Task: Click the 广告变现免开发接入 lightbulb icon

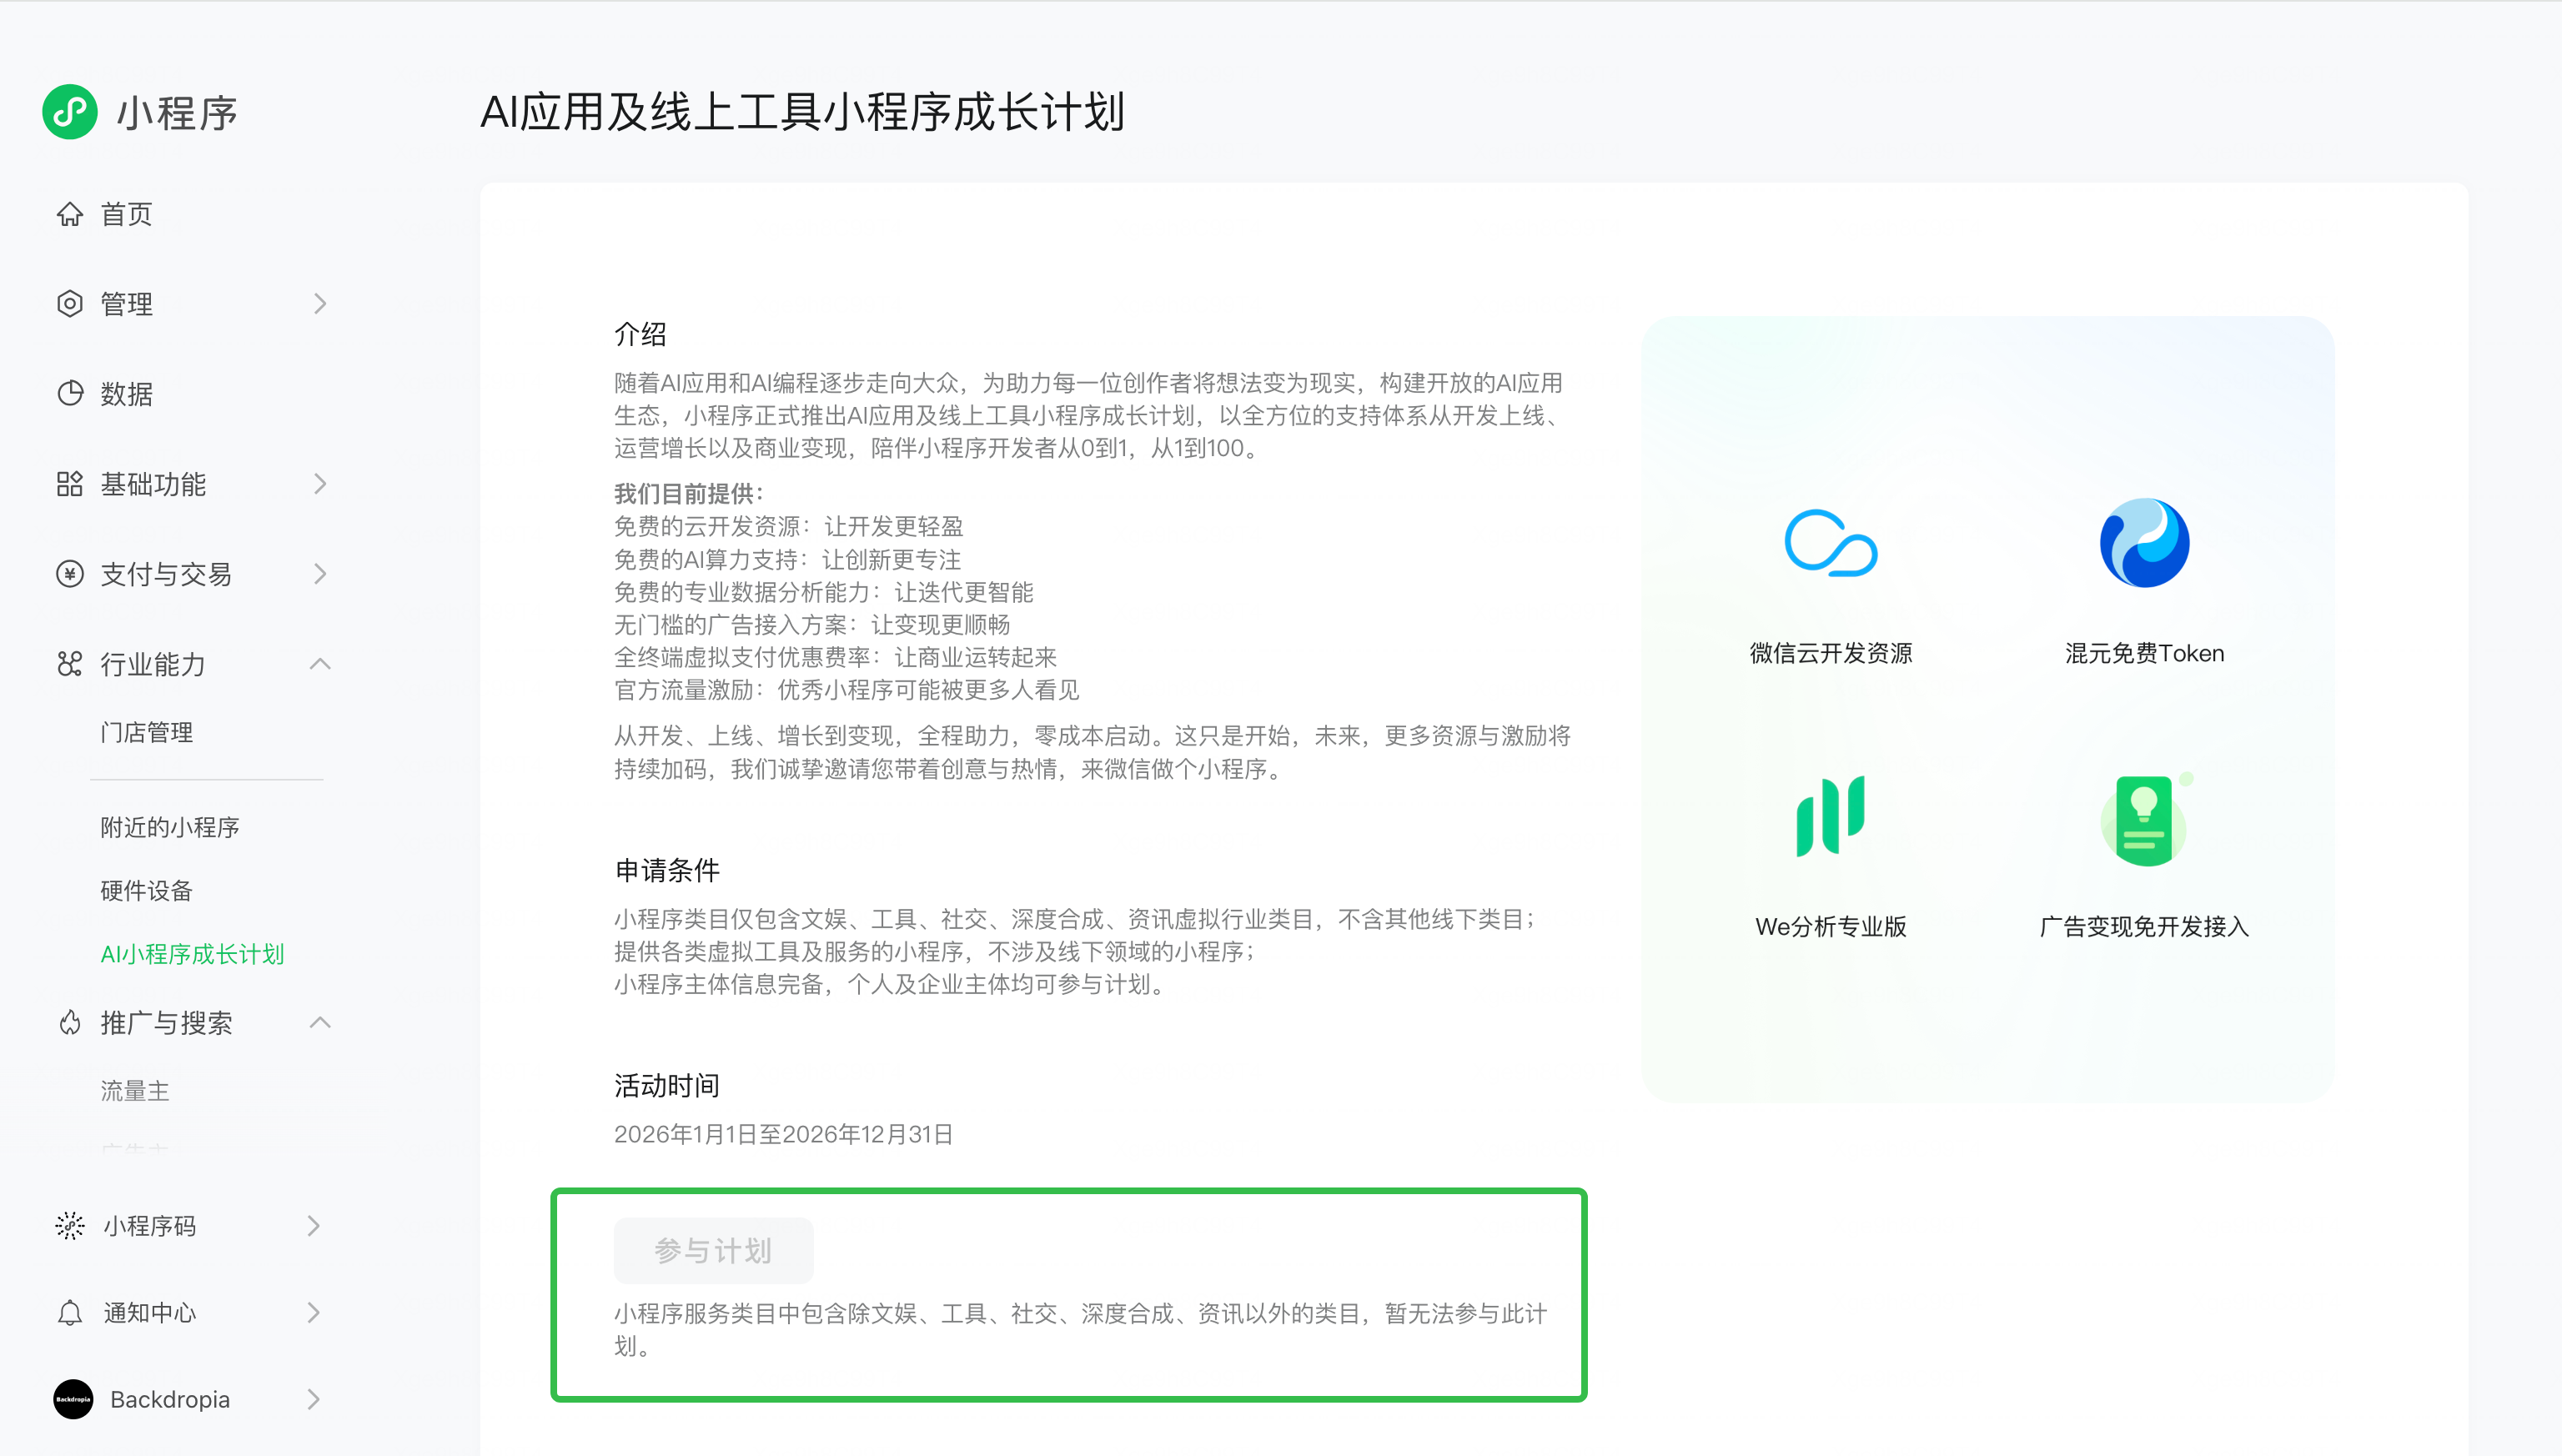Action: [2143, 820]
